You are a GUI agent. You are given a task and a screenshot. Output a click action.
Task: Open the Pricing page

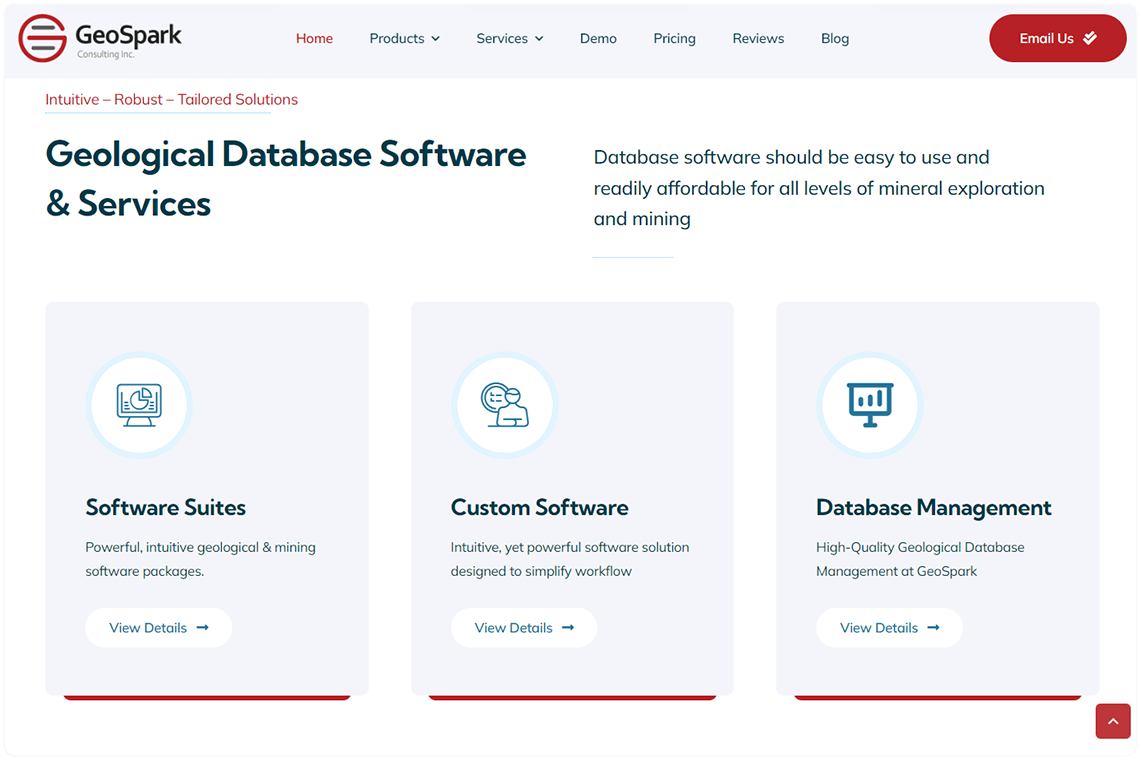(x=675, y=39)
